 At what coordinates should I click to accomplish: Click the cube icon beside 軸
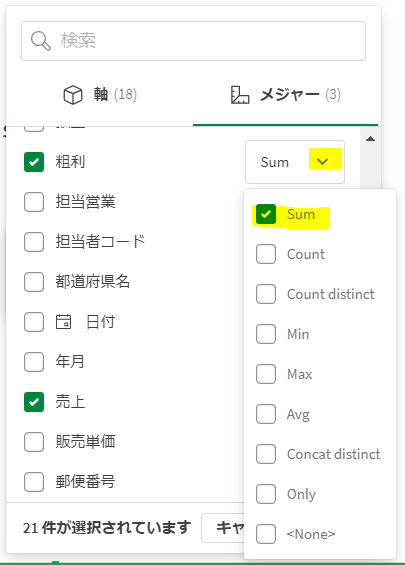[73, 95]
